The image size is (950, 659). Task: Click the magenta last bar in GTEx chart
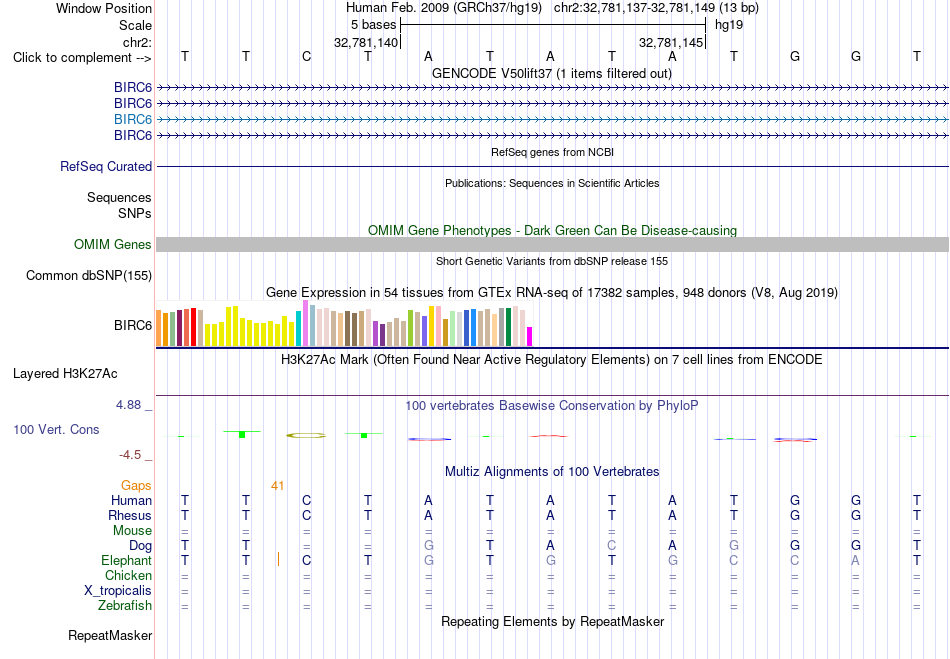pos(530,337)
